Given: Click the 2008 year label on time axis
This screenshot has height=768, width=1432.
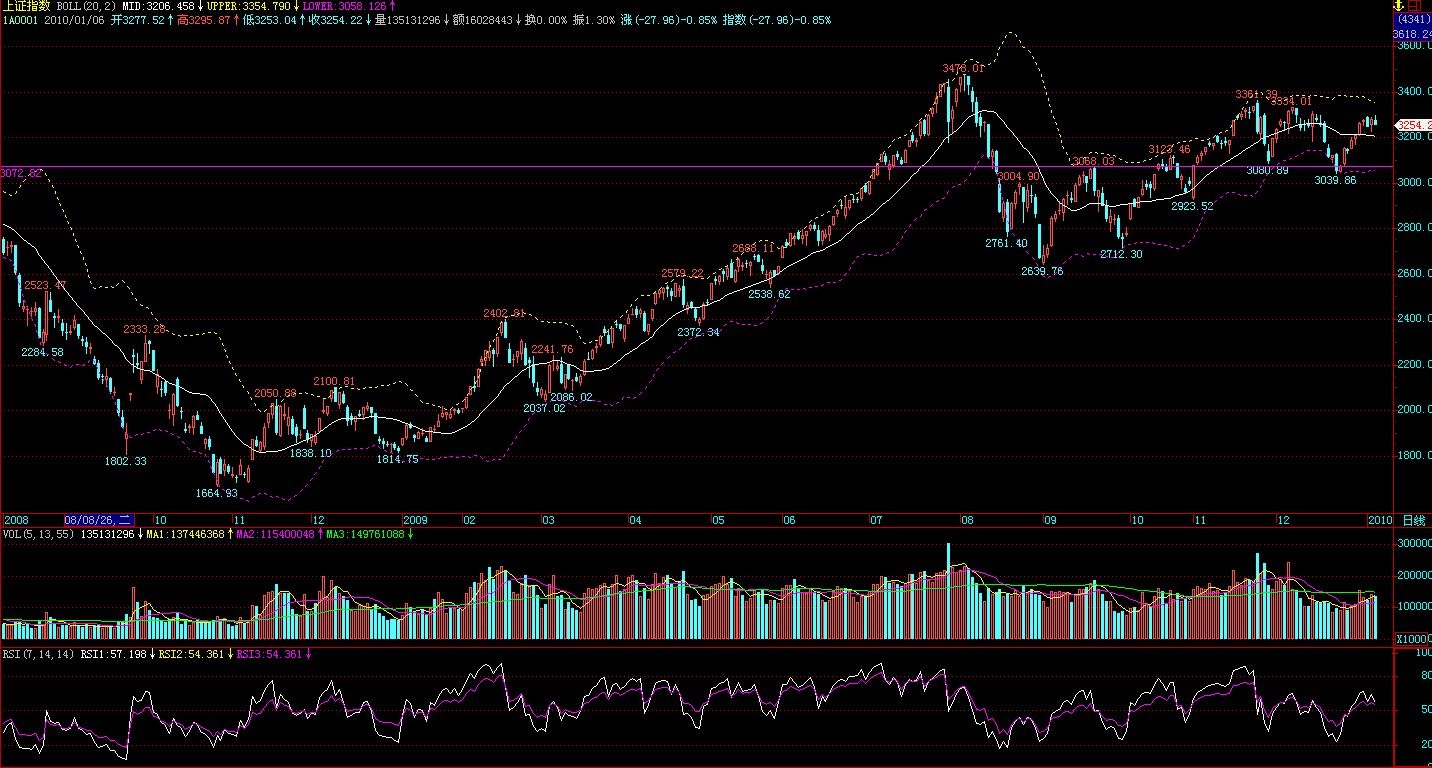Looking at the screenshot, I should click(15, 520).
